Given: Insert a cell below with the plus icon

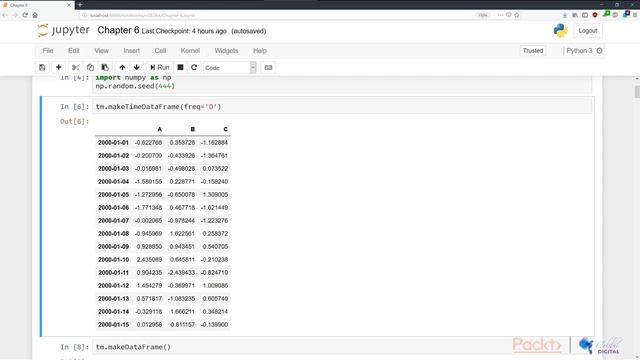Looking at the screenshot, I should click(59, 67).
